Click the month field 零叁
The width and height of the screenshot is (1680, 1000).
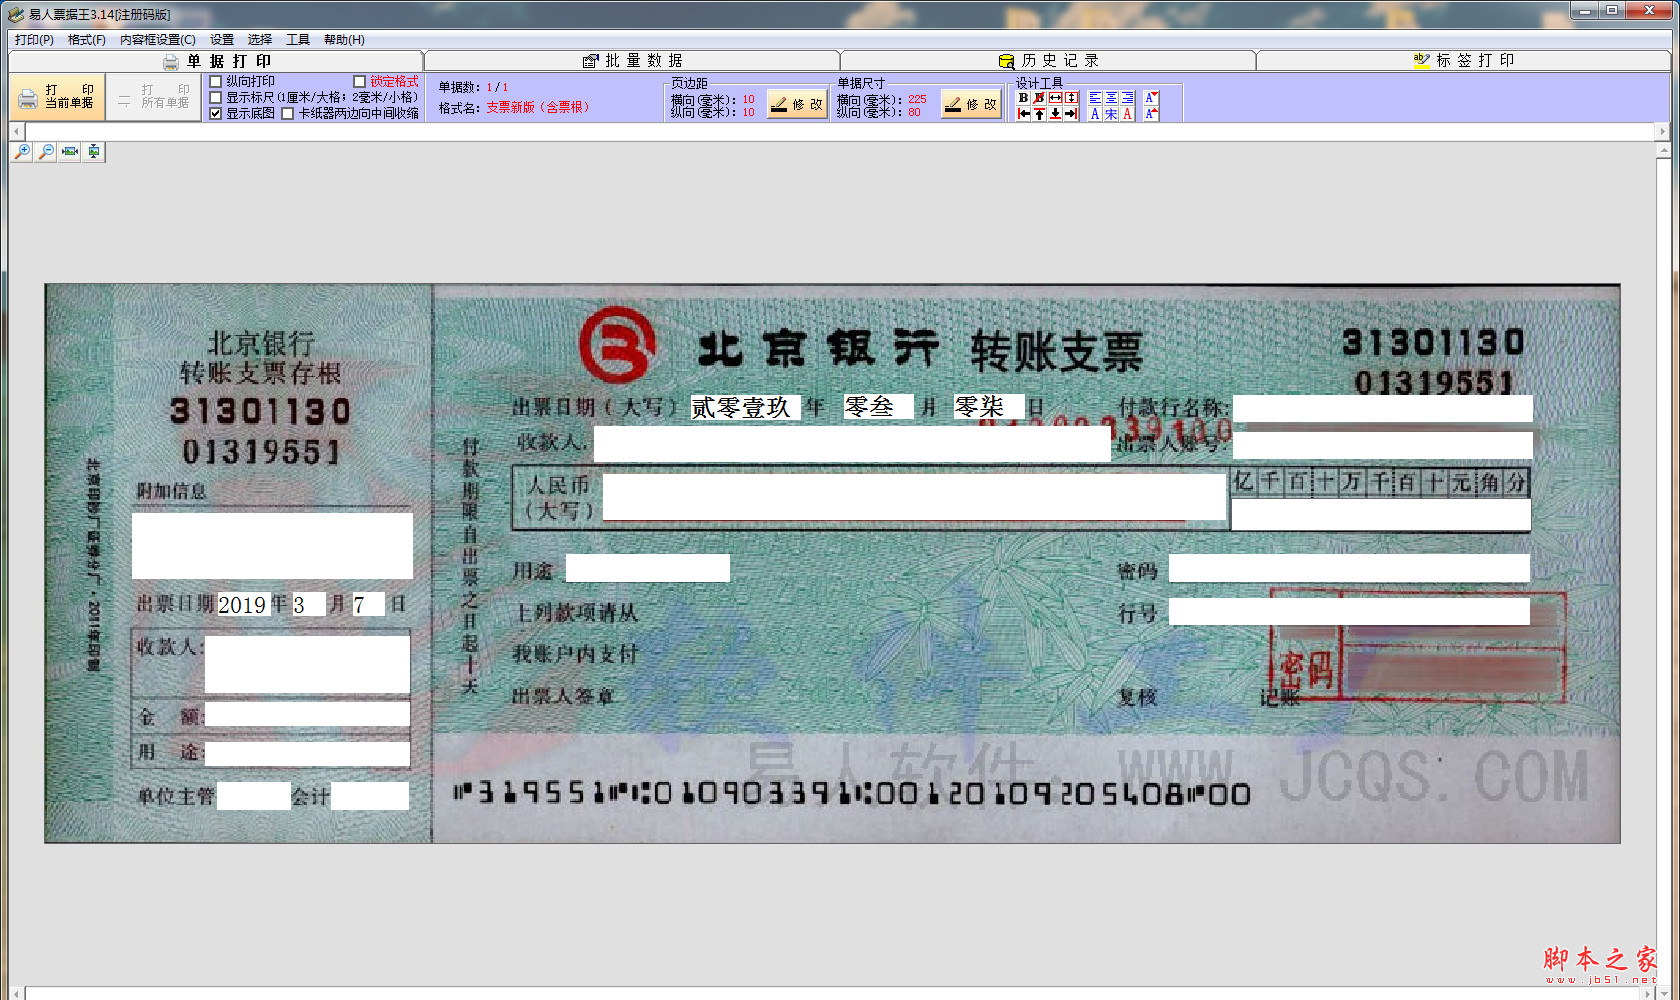[878, 406]
